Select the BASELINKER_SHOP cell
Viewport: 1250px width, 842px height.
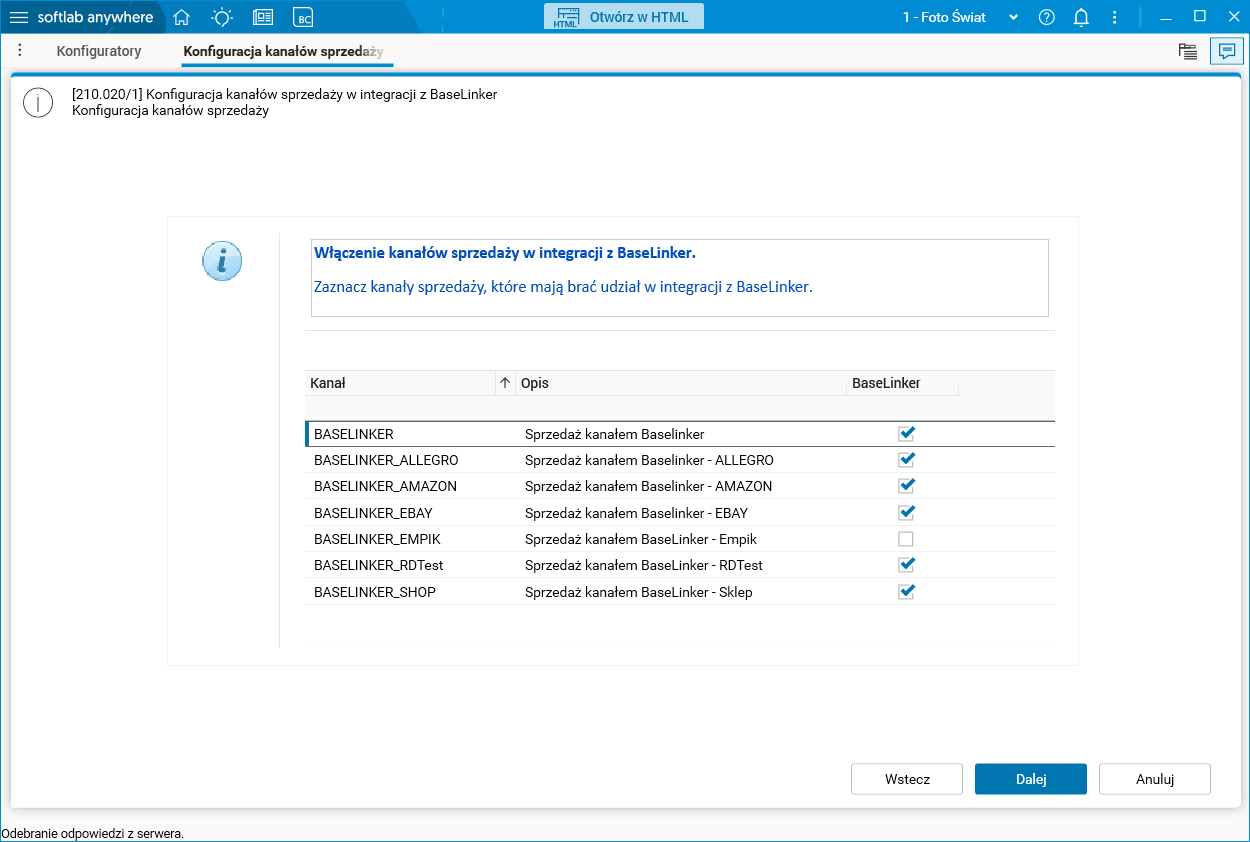pos(375,591)
